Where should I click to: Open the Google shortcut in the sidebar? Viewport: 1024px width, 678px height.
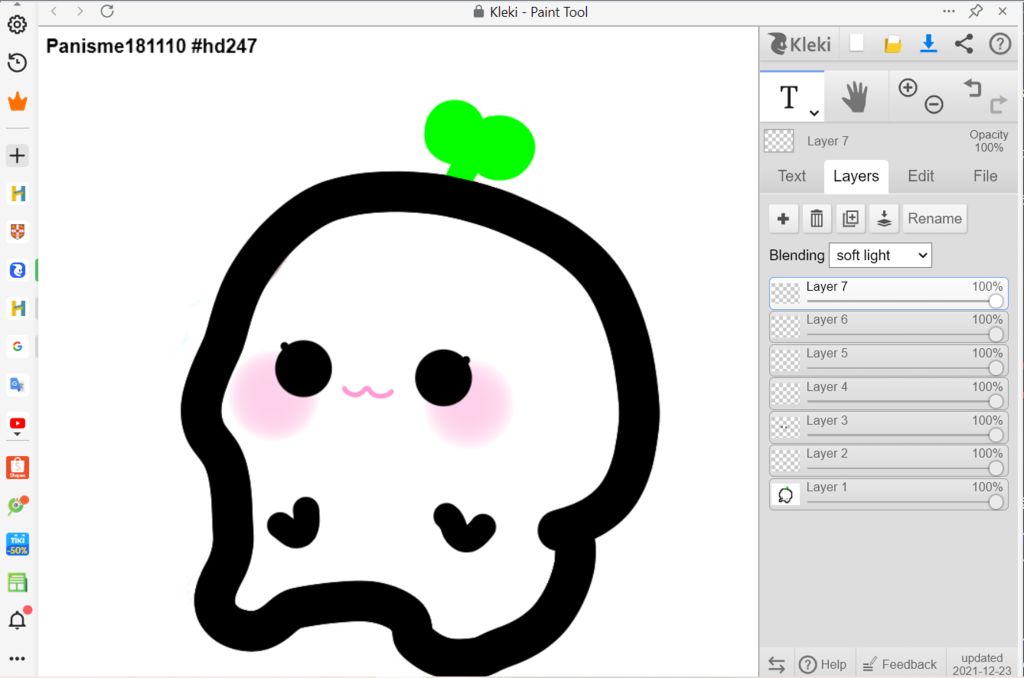[x=17, y=346]
